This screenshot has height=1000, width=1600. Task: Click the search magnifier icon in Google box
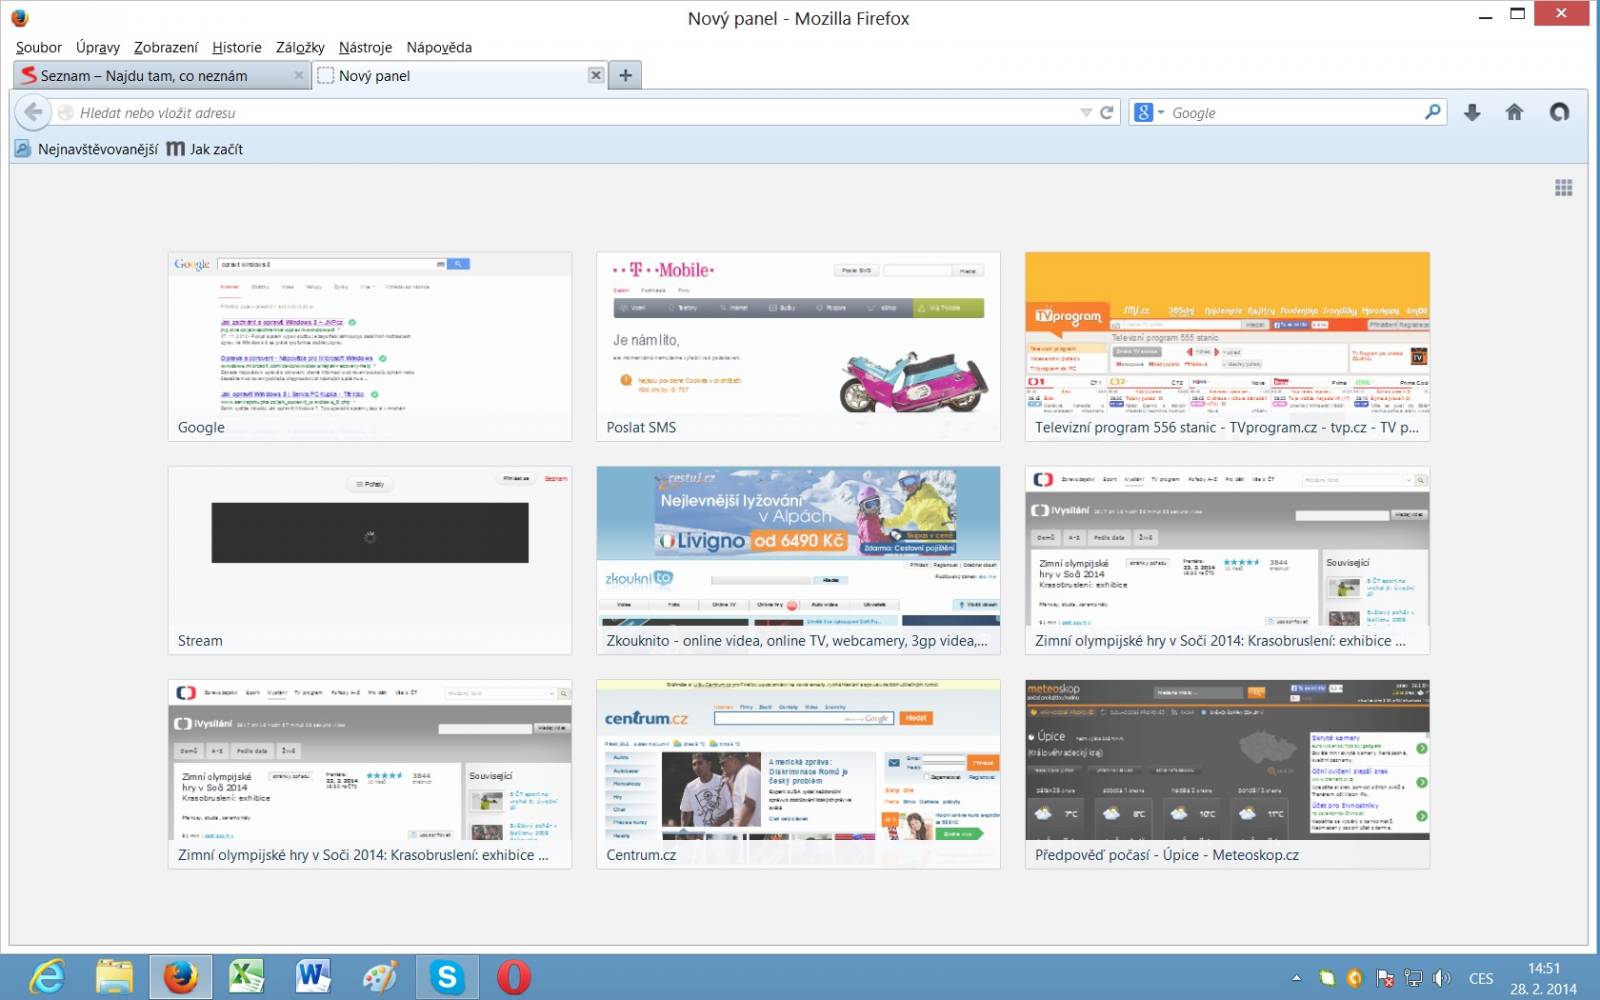point(1433,112)
